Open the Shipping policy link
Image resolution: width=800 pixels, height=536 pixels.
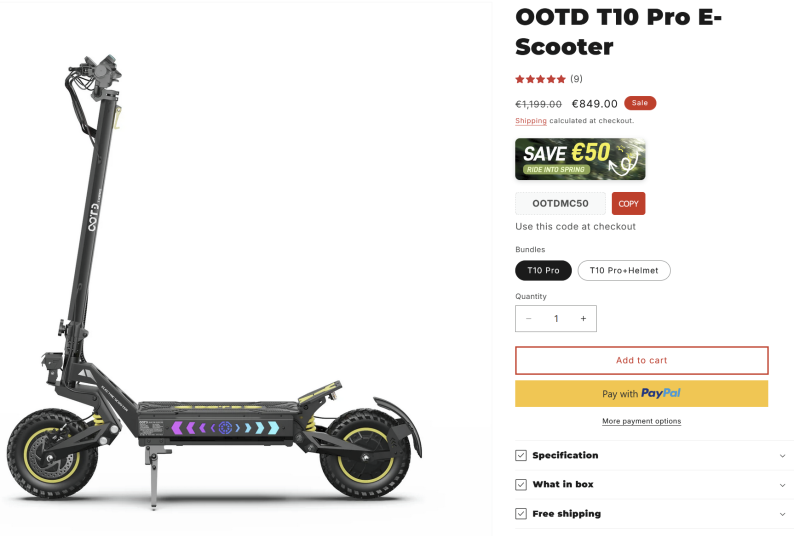pyautogui.click(x=531, y=121)
